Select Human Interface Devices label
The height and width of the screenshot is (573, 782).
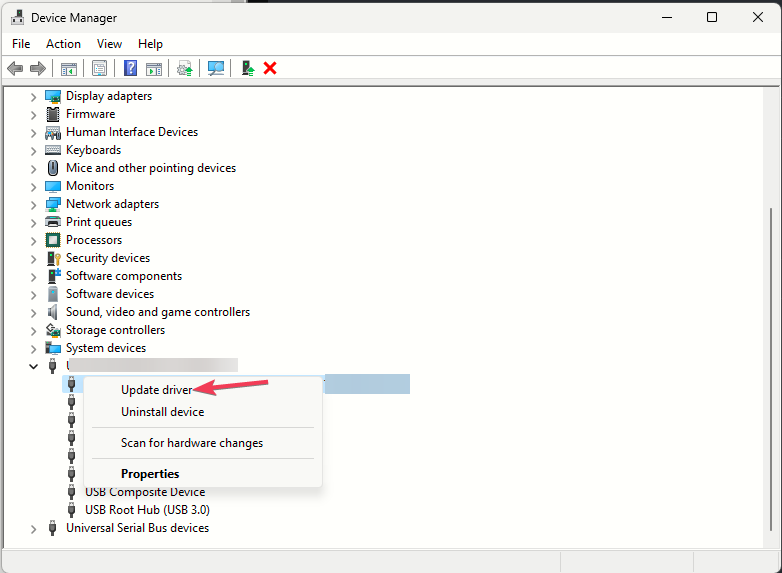pos(132,132)
